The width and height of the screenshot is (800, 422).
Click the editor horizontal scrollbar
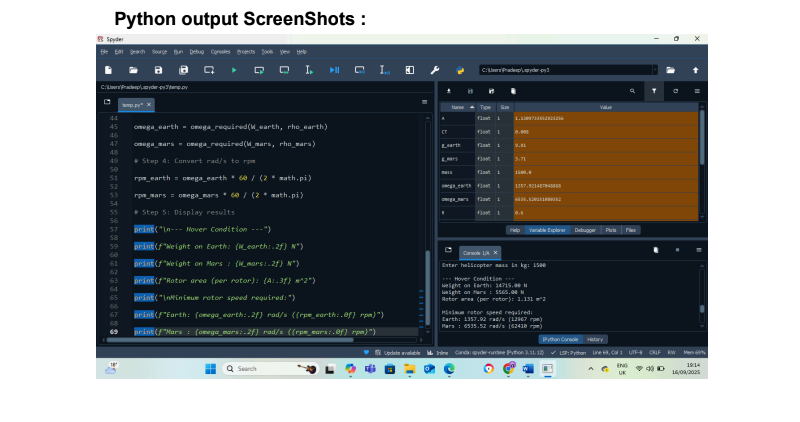230,340
